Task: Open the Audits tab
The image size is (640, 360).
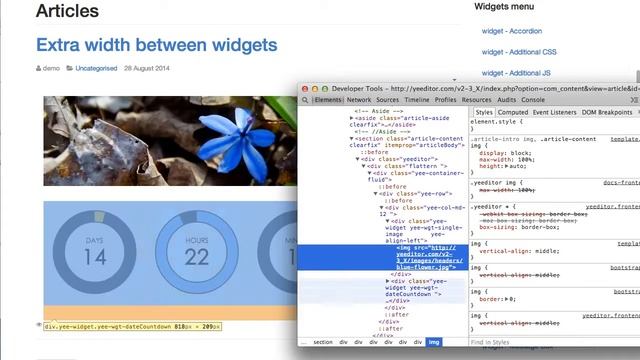Action: pyautogui.click(x=507, y=100)
